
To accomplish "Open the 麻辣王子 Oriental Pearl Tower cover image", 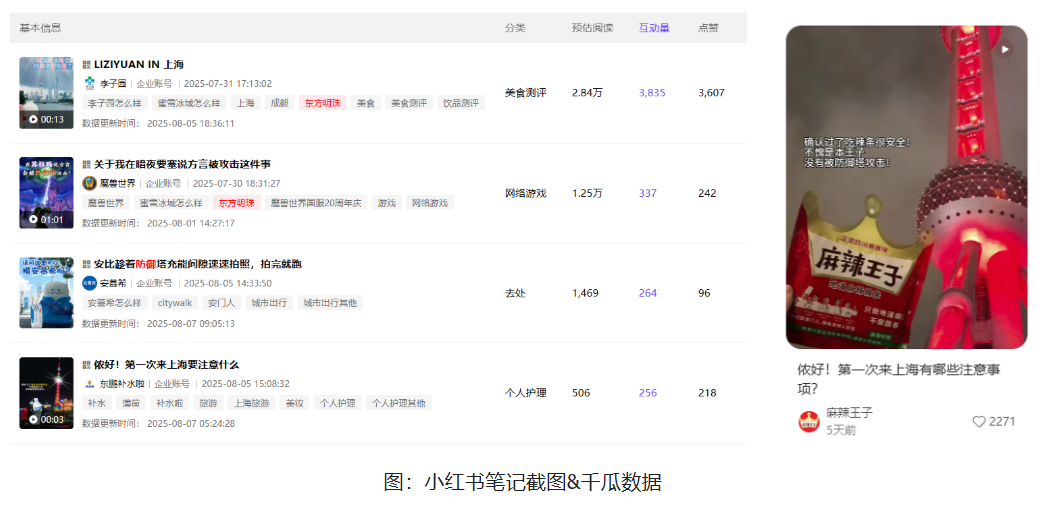I will 906,187.
